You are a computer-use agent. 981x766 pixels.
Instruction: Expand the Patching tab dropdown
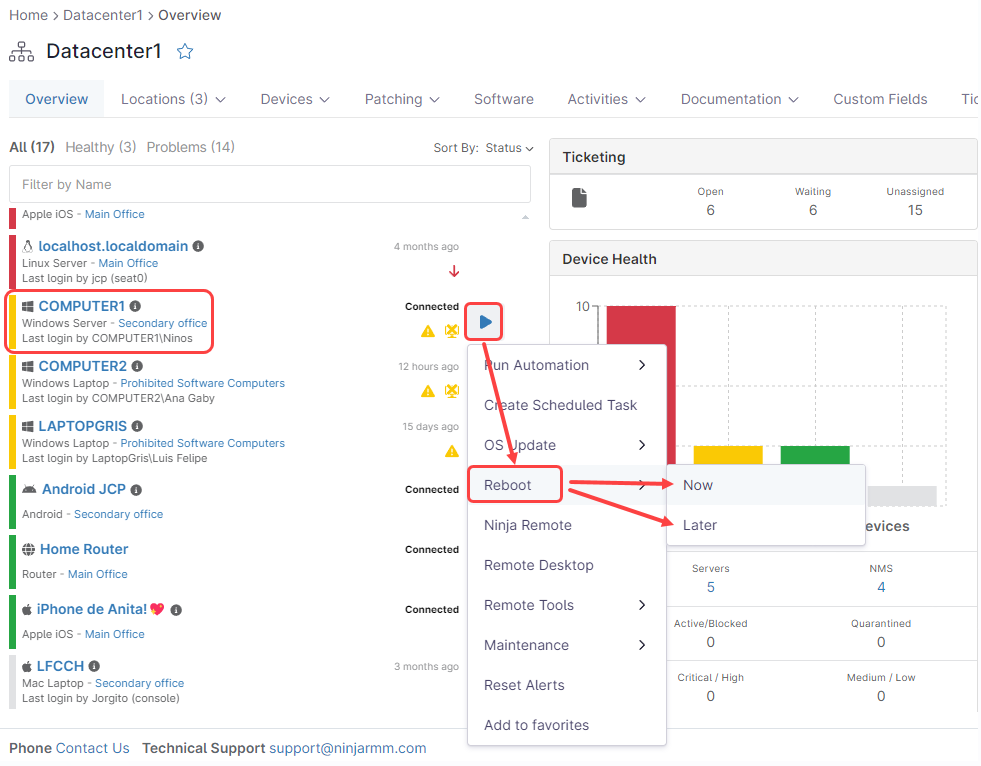point(434,100)
